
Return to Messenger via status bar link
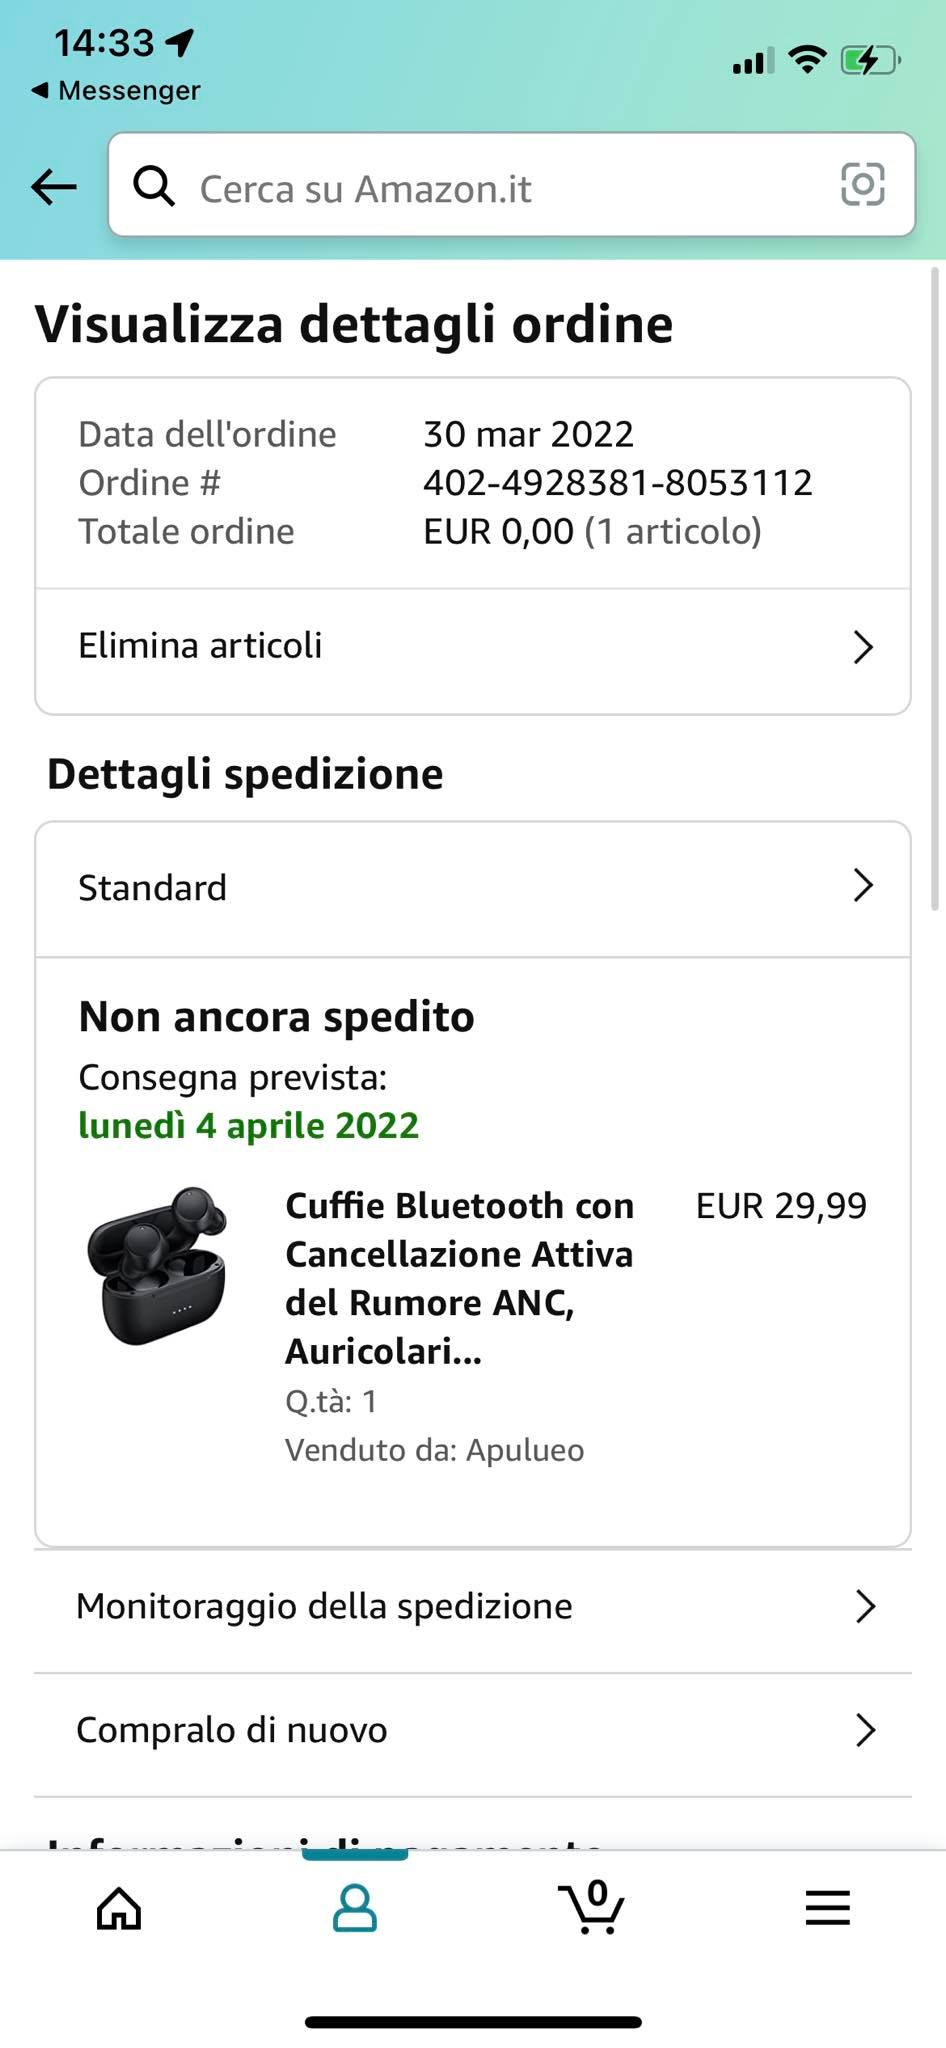[116, 90]
